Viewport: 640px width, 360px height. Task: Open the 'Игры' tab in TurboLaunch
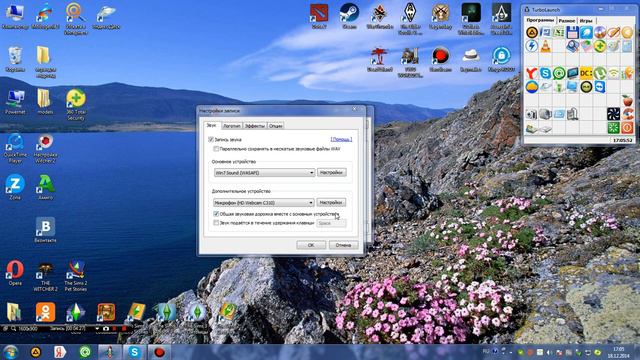point(586,20)
